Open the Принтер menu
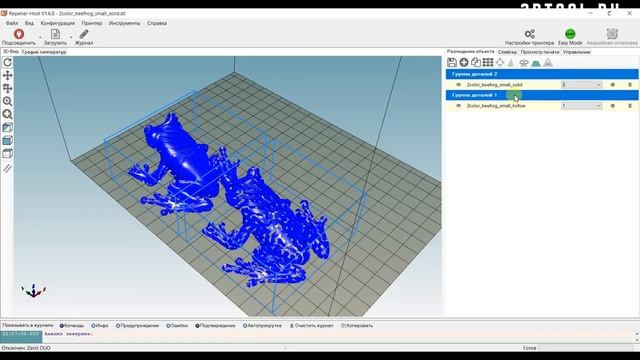 coord(92,23)
